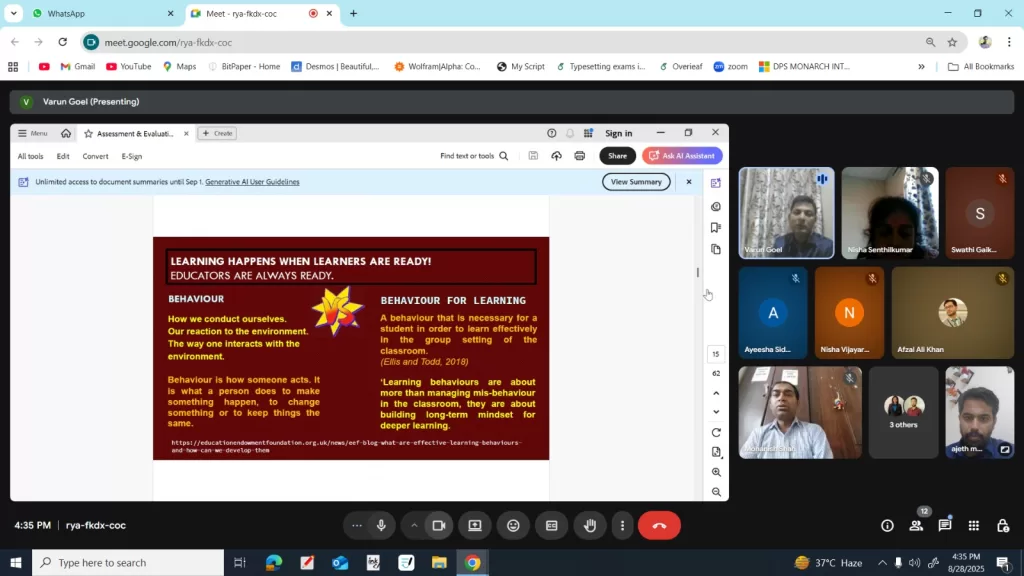Toggle the camera in Meet controls
The width and height of the screenshot is (1024, 576).
(438, 526)
